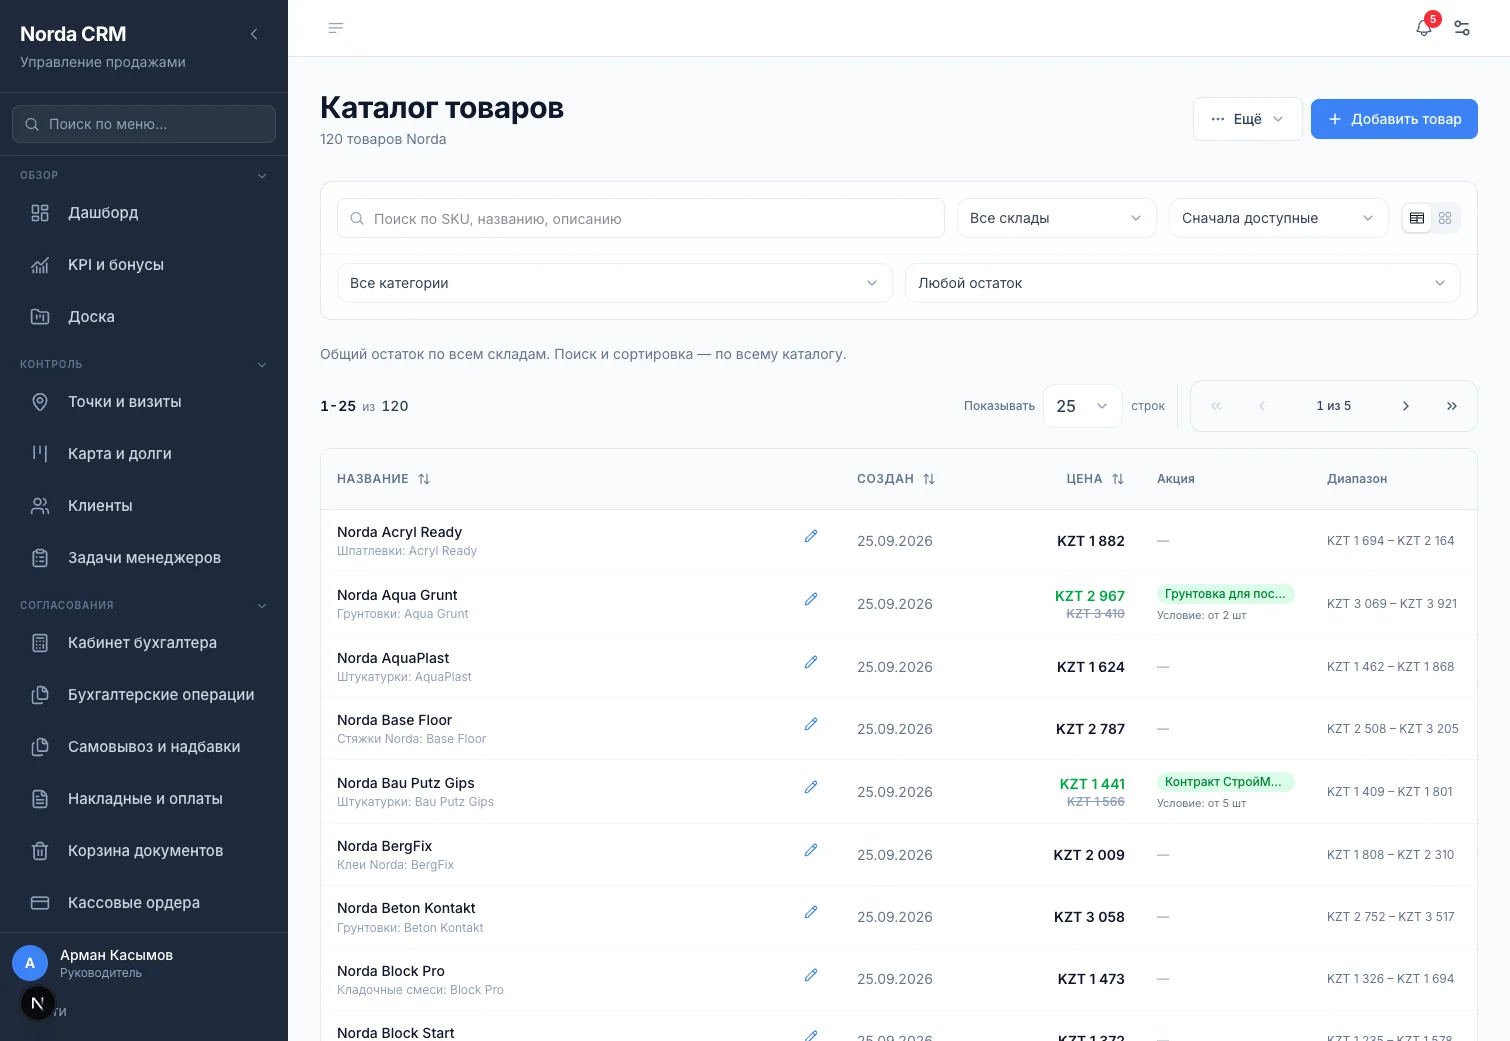1510x1041 pixels.
Task: Toggle the hamburger menu icon in the header
Action: (x=336, y=28)
